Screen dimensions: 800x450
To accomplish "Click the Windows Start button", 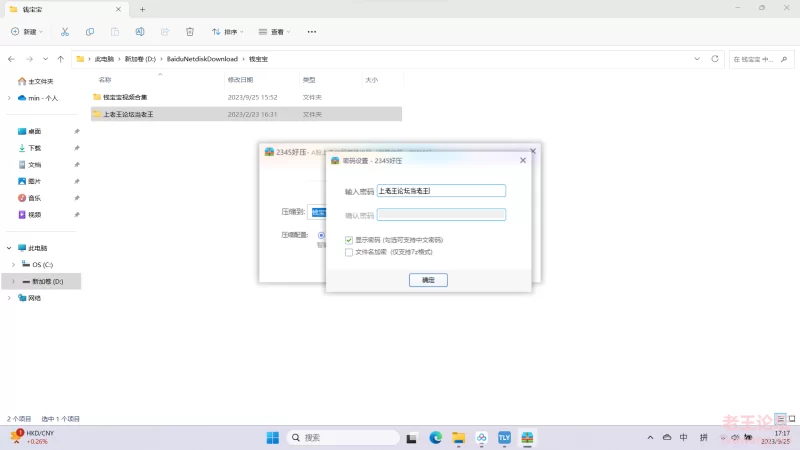I will (273, 437).
